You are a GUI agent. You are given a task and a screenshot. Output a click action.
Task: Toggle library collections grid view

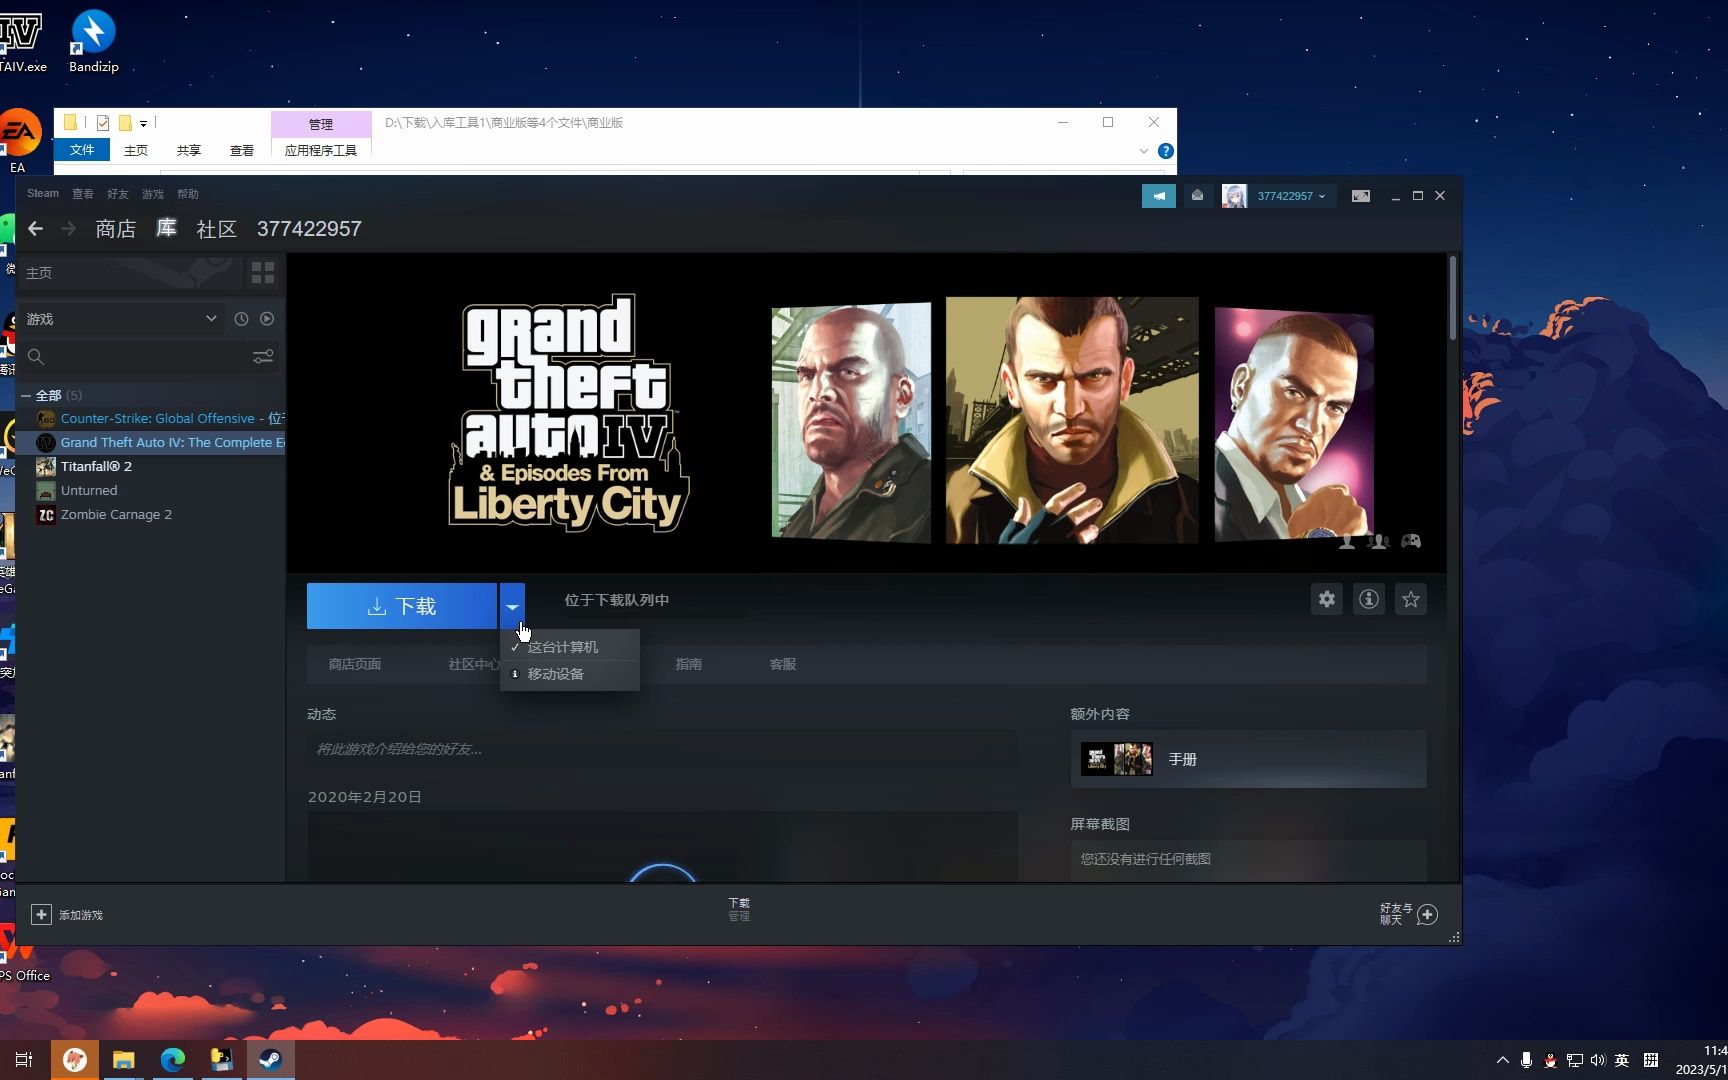pyautogui.click(x=263, y=273)
